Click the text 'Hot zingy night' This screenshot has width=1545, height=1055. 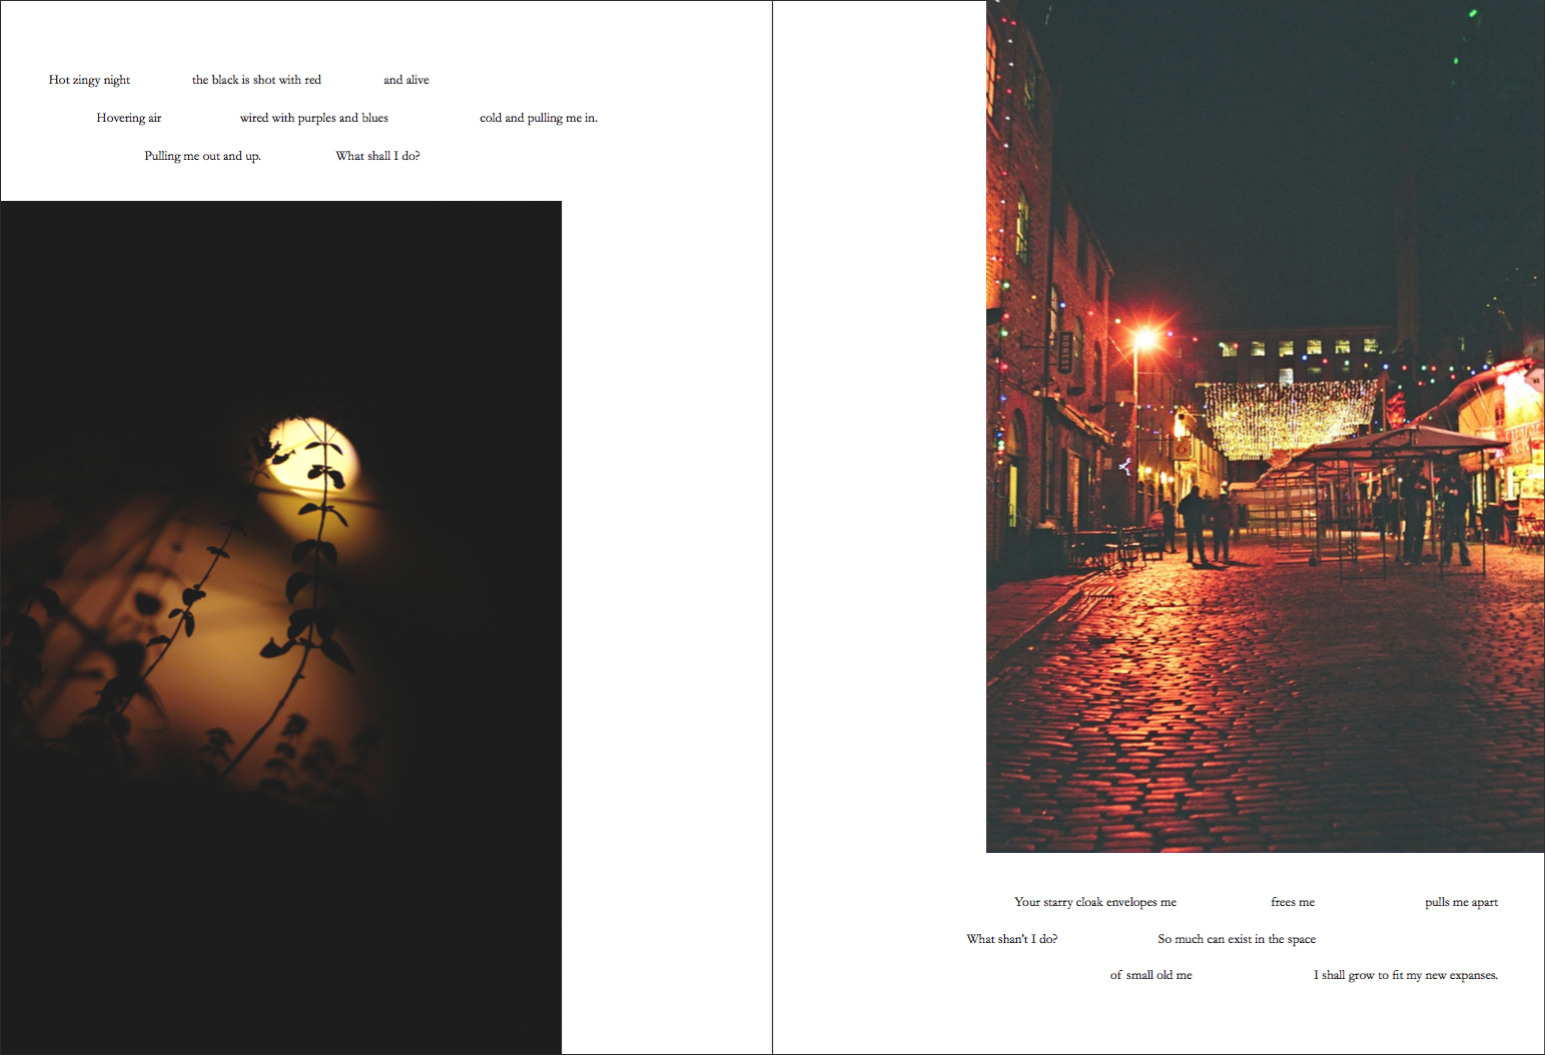[89, 80]
